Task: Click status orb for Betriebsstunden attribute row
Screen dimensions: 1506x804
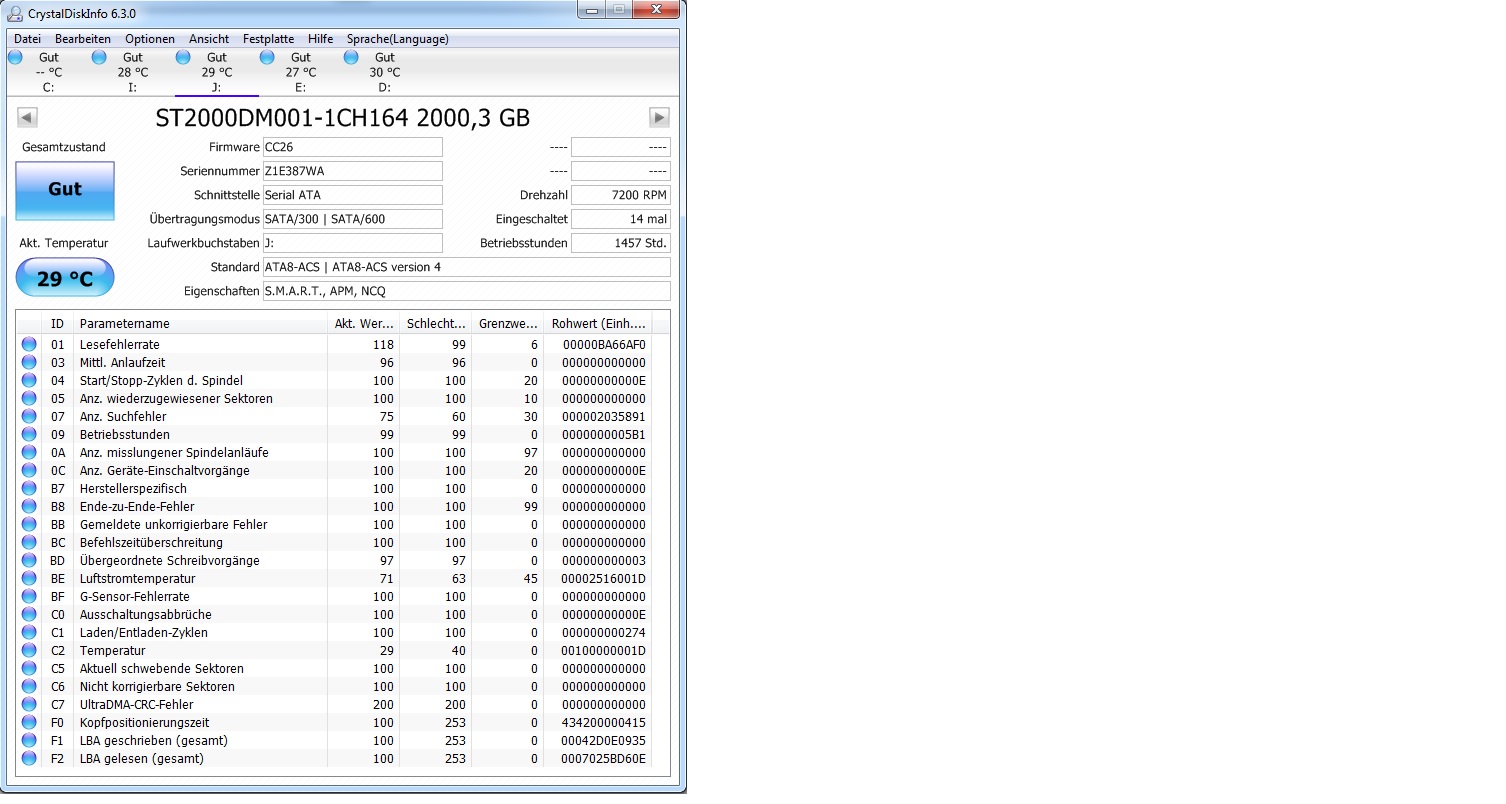Action: click(29, 434)
